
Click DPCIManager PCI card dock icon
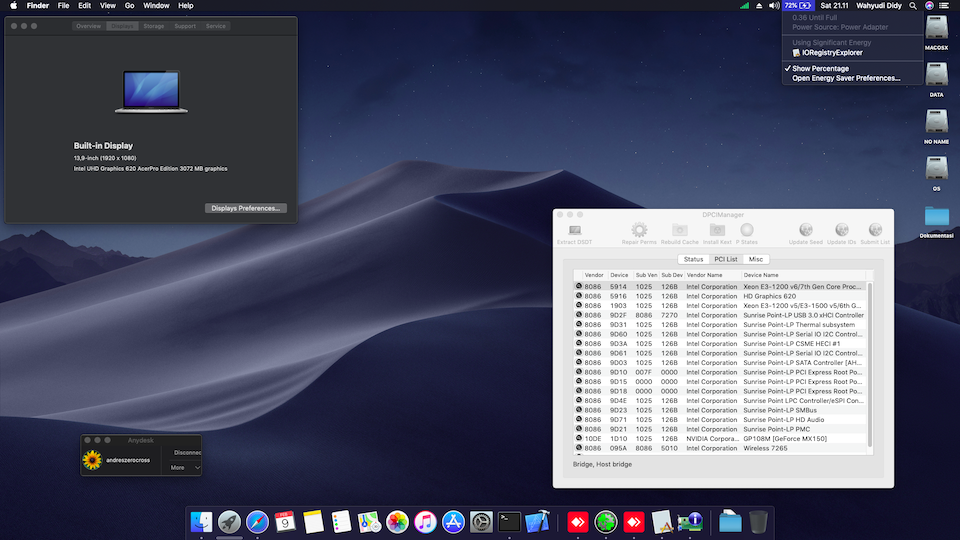[690, 522]
